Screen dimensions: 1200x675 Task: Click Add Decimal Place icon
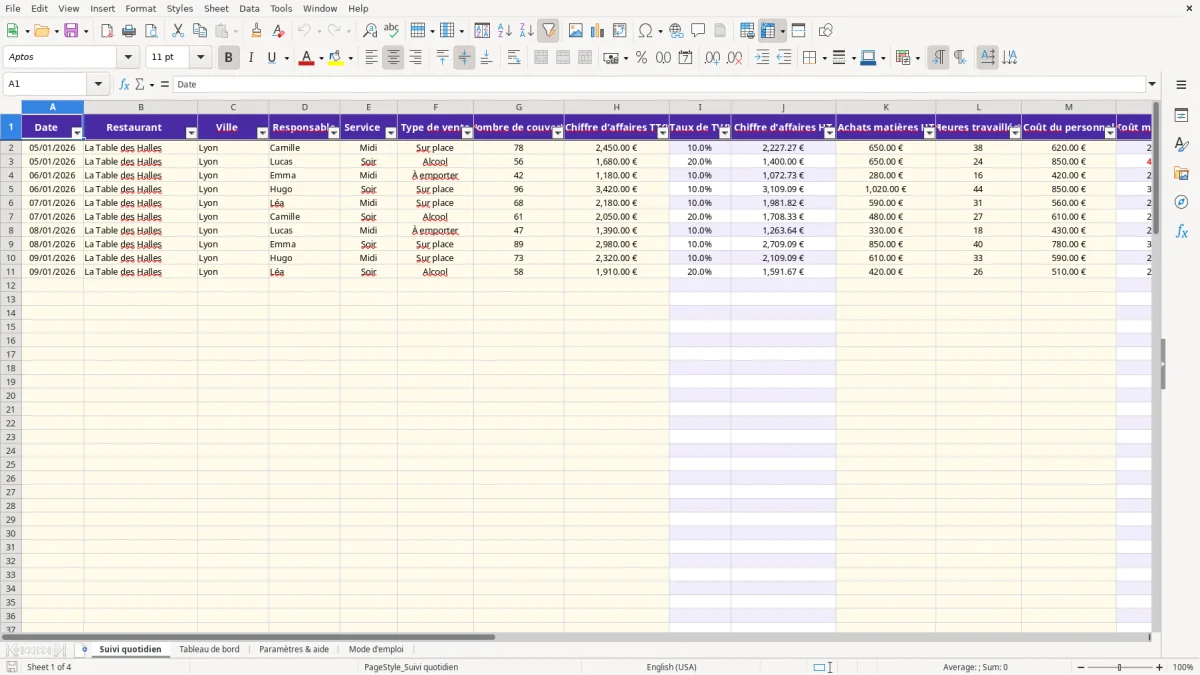click(713, 58)
